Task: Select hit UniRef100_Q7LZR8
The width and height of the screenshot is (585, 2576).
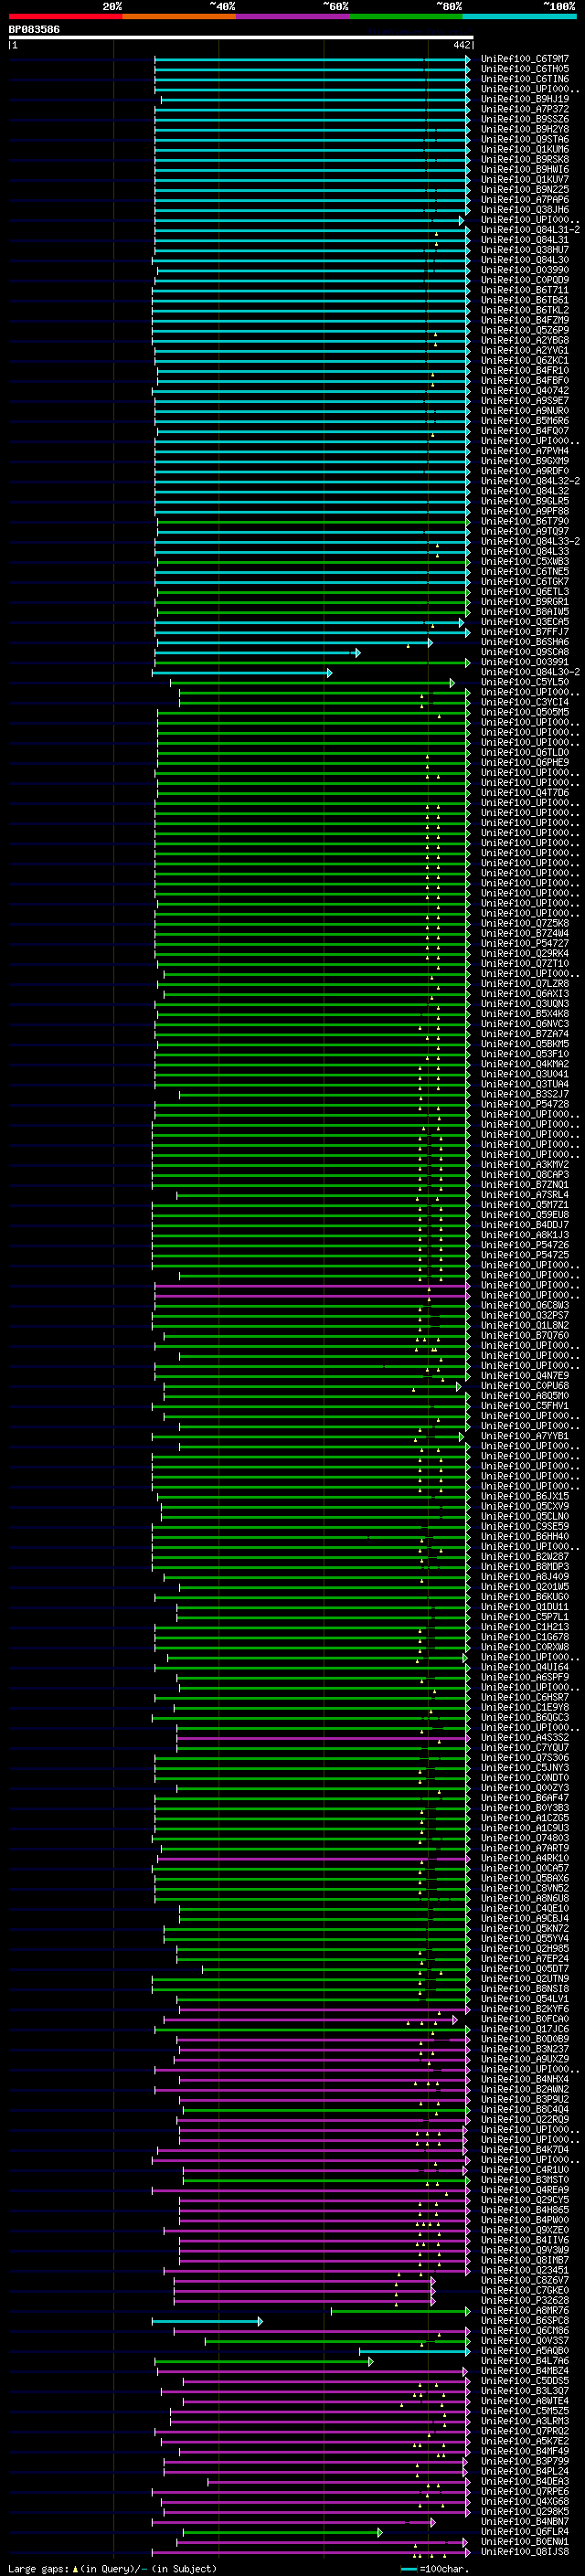Action: [x=524, y=984]
